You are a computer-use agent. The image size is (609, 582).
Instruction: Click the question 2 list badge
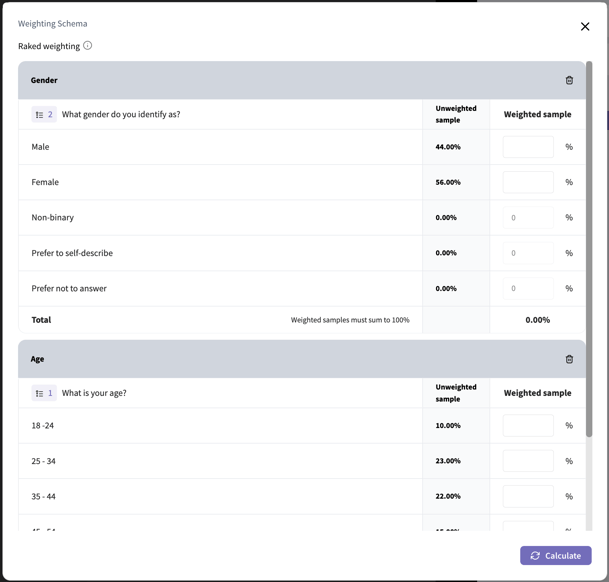point(44,114)
